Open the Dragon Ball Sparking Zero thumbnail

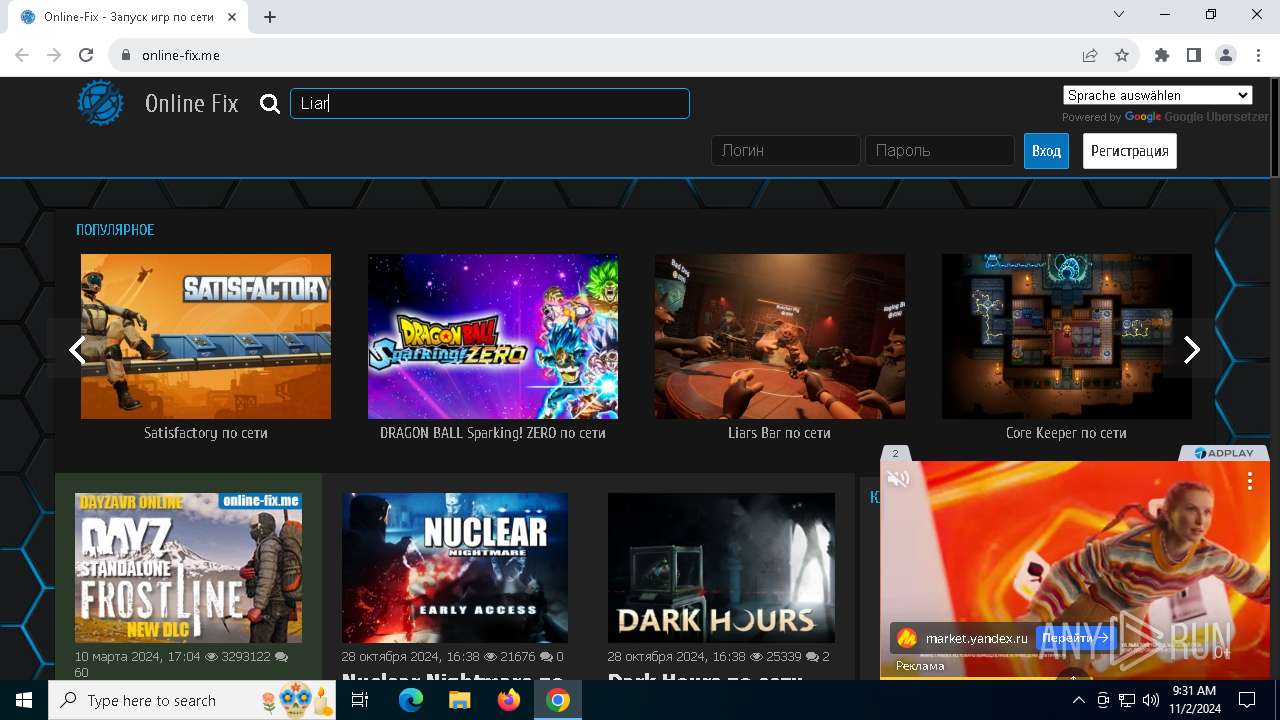pos(493,336)
